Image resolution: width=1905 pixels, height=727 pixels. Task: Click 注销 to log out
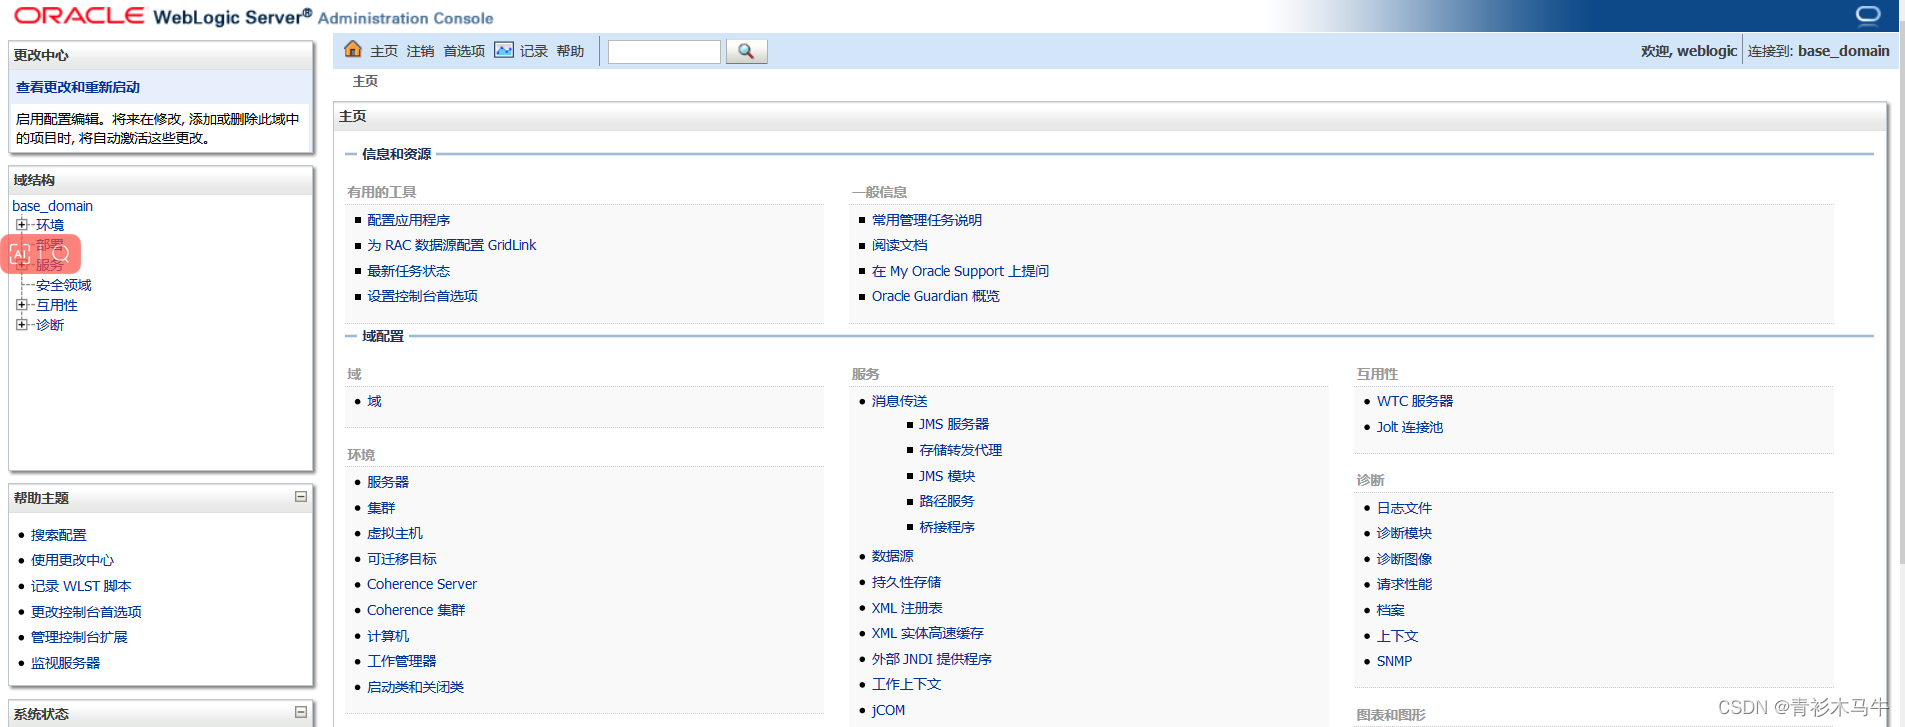(x=420, y=51)
